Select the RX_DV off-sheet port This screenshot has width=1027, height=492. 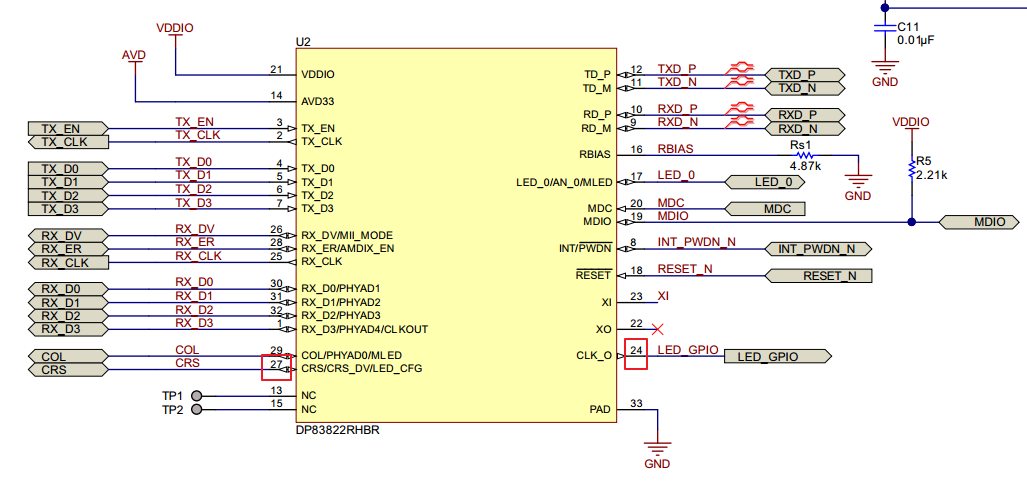pyautogui.click(x=67, y=236)
